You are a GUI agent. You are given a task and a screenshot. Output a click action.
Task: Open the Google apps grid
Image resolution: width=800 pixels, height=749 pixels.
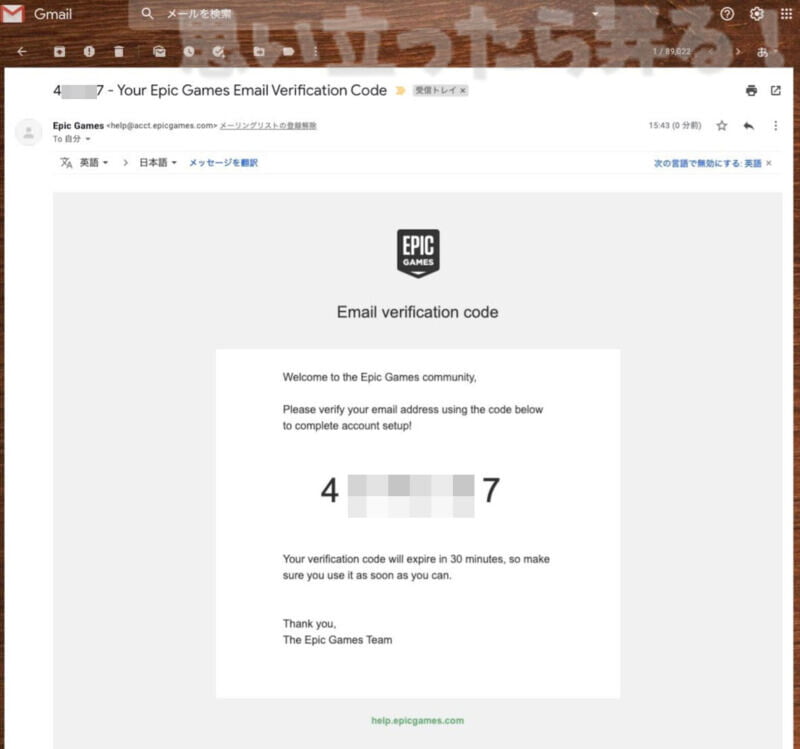pos(786,14)
